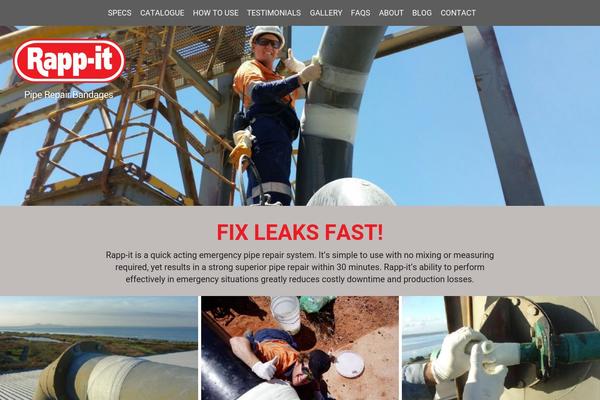Screen dimensions: 600x400
Task: Go to the CATALOGUE page
Action: (x=162, y=13)
